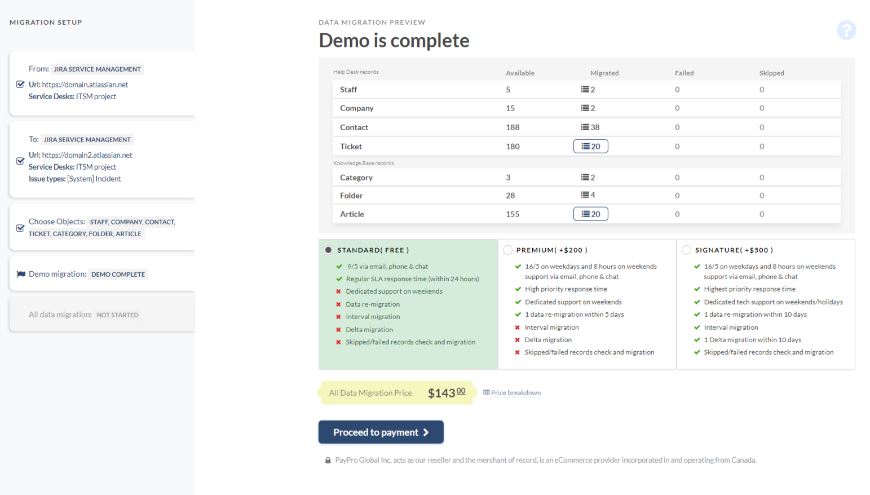The height and width of the screenshot is (495, 870).
Task: Click the lock icon beside PayPro notice
Action: (328, 460)
